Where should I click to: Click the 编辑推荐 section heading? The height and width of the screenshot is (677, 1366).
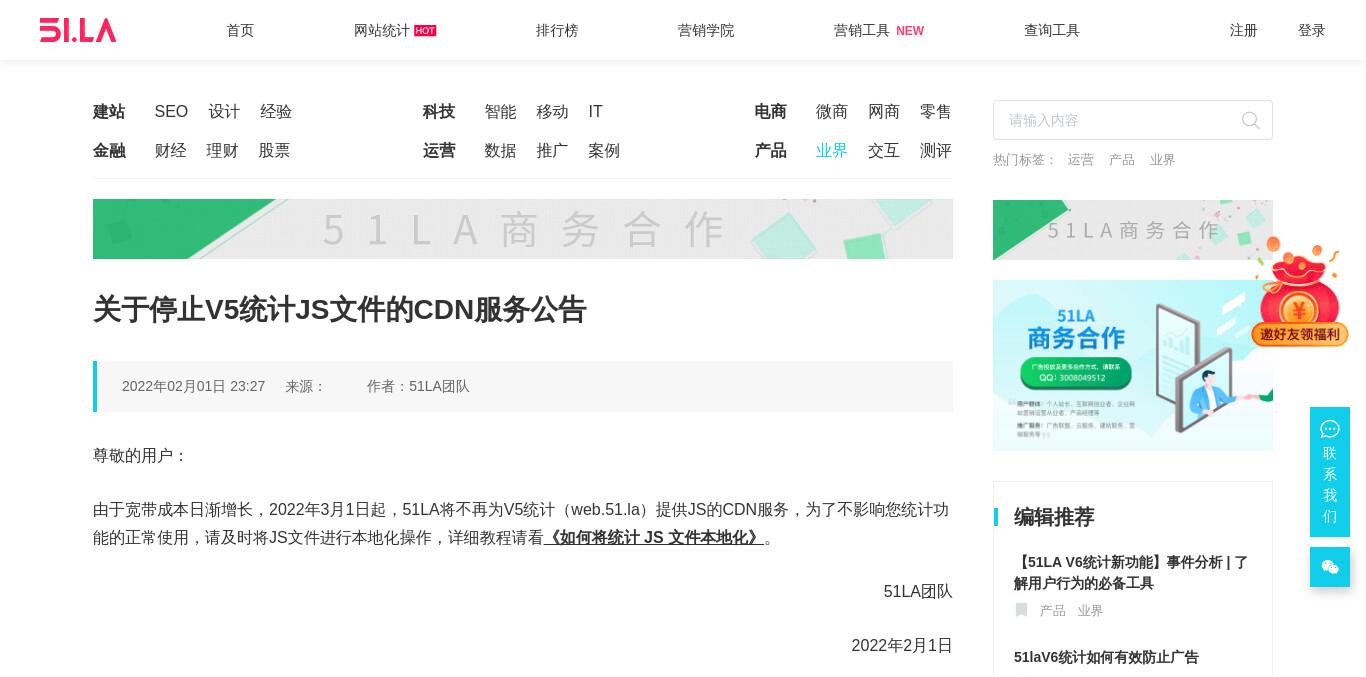point(1054,517)
